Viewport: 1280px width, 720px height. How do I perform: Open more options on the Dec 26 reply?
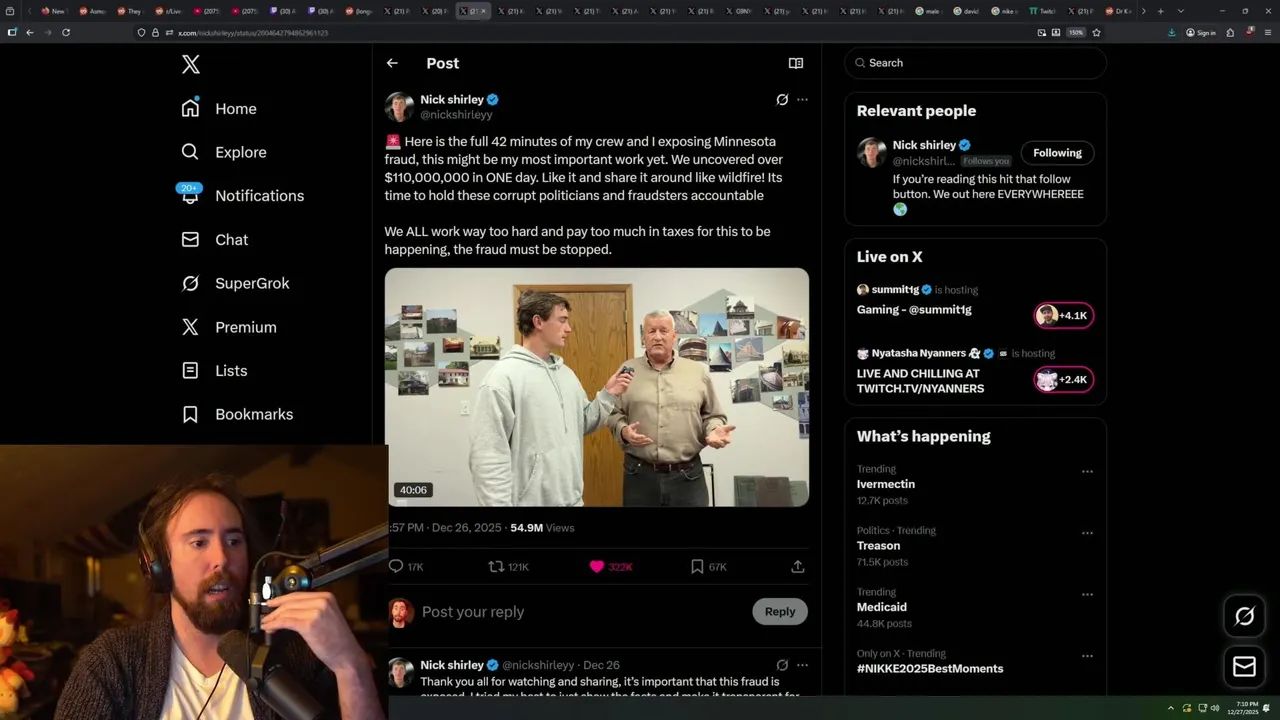[802, 665]
